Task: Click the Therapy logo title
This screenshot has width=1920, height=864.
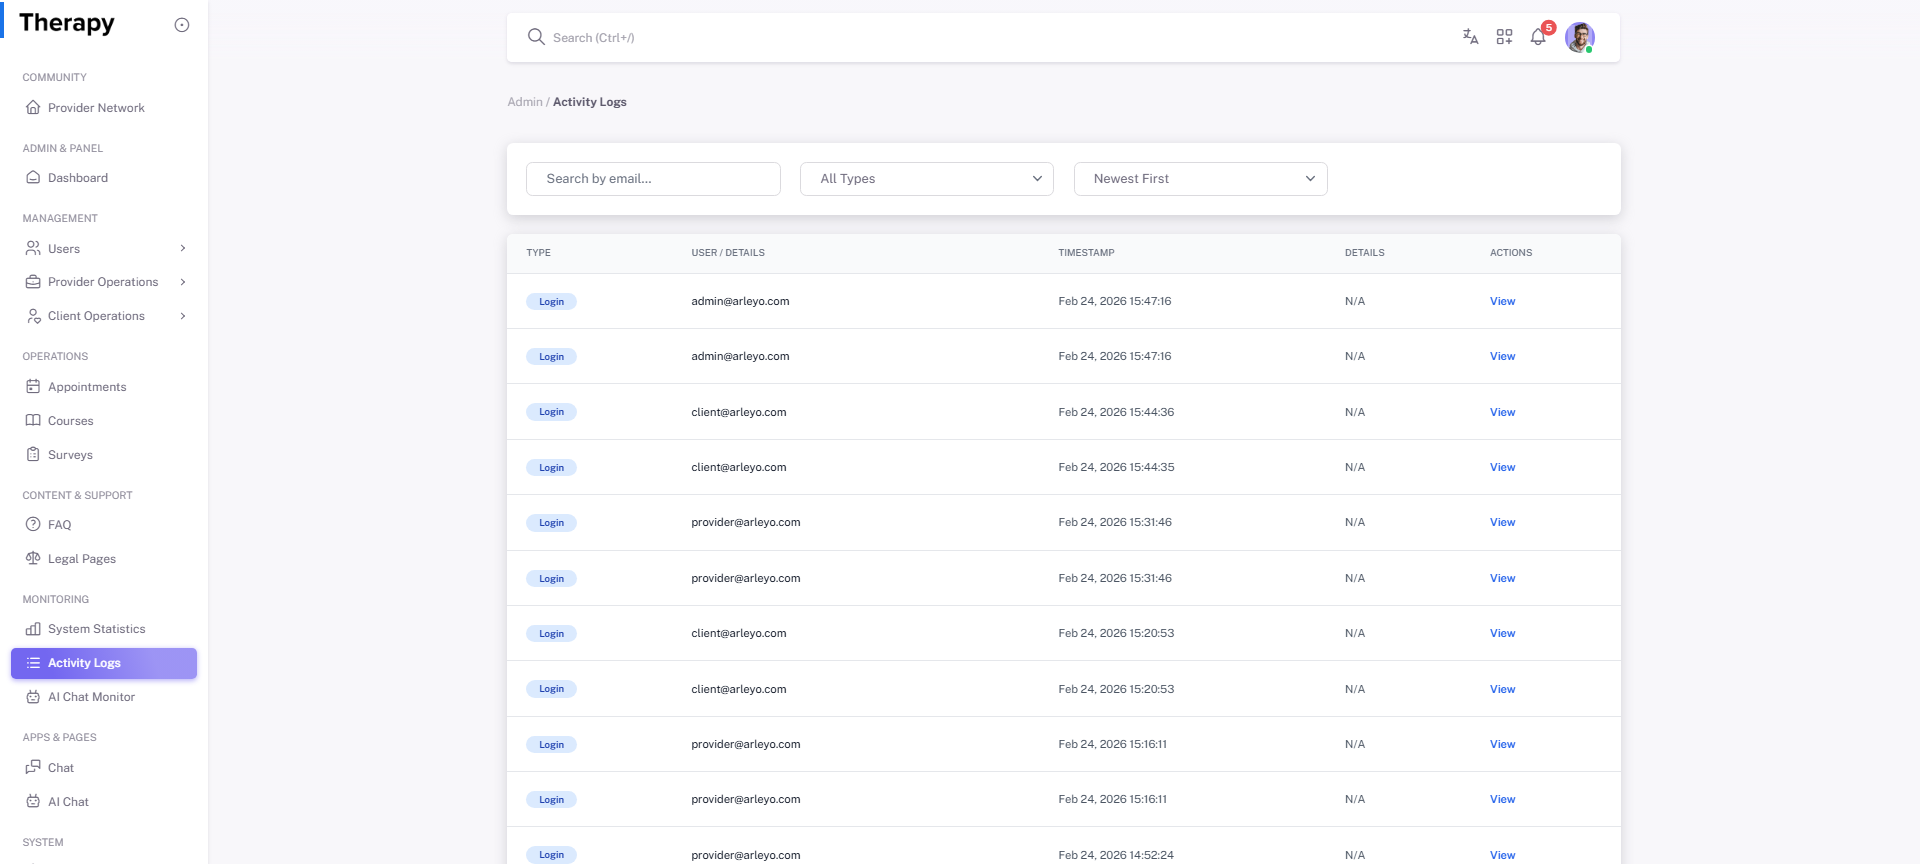Action: [67, 23]
